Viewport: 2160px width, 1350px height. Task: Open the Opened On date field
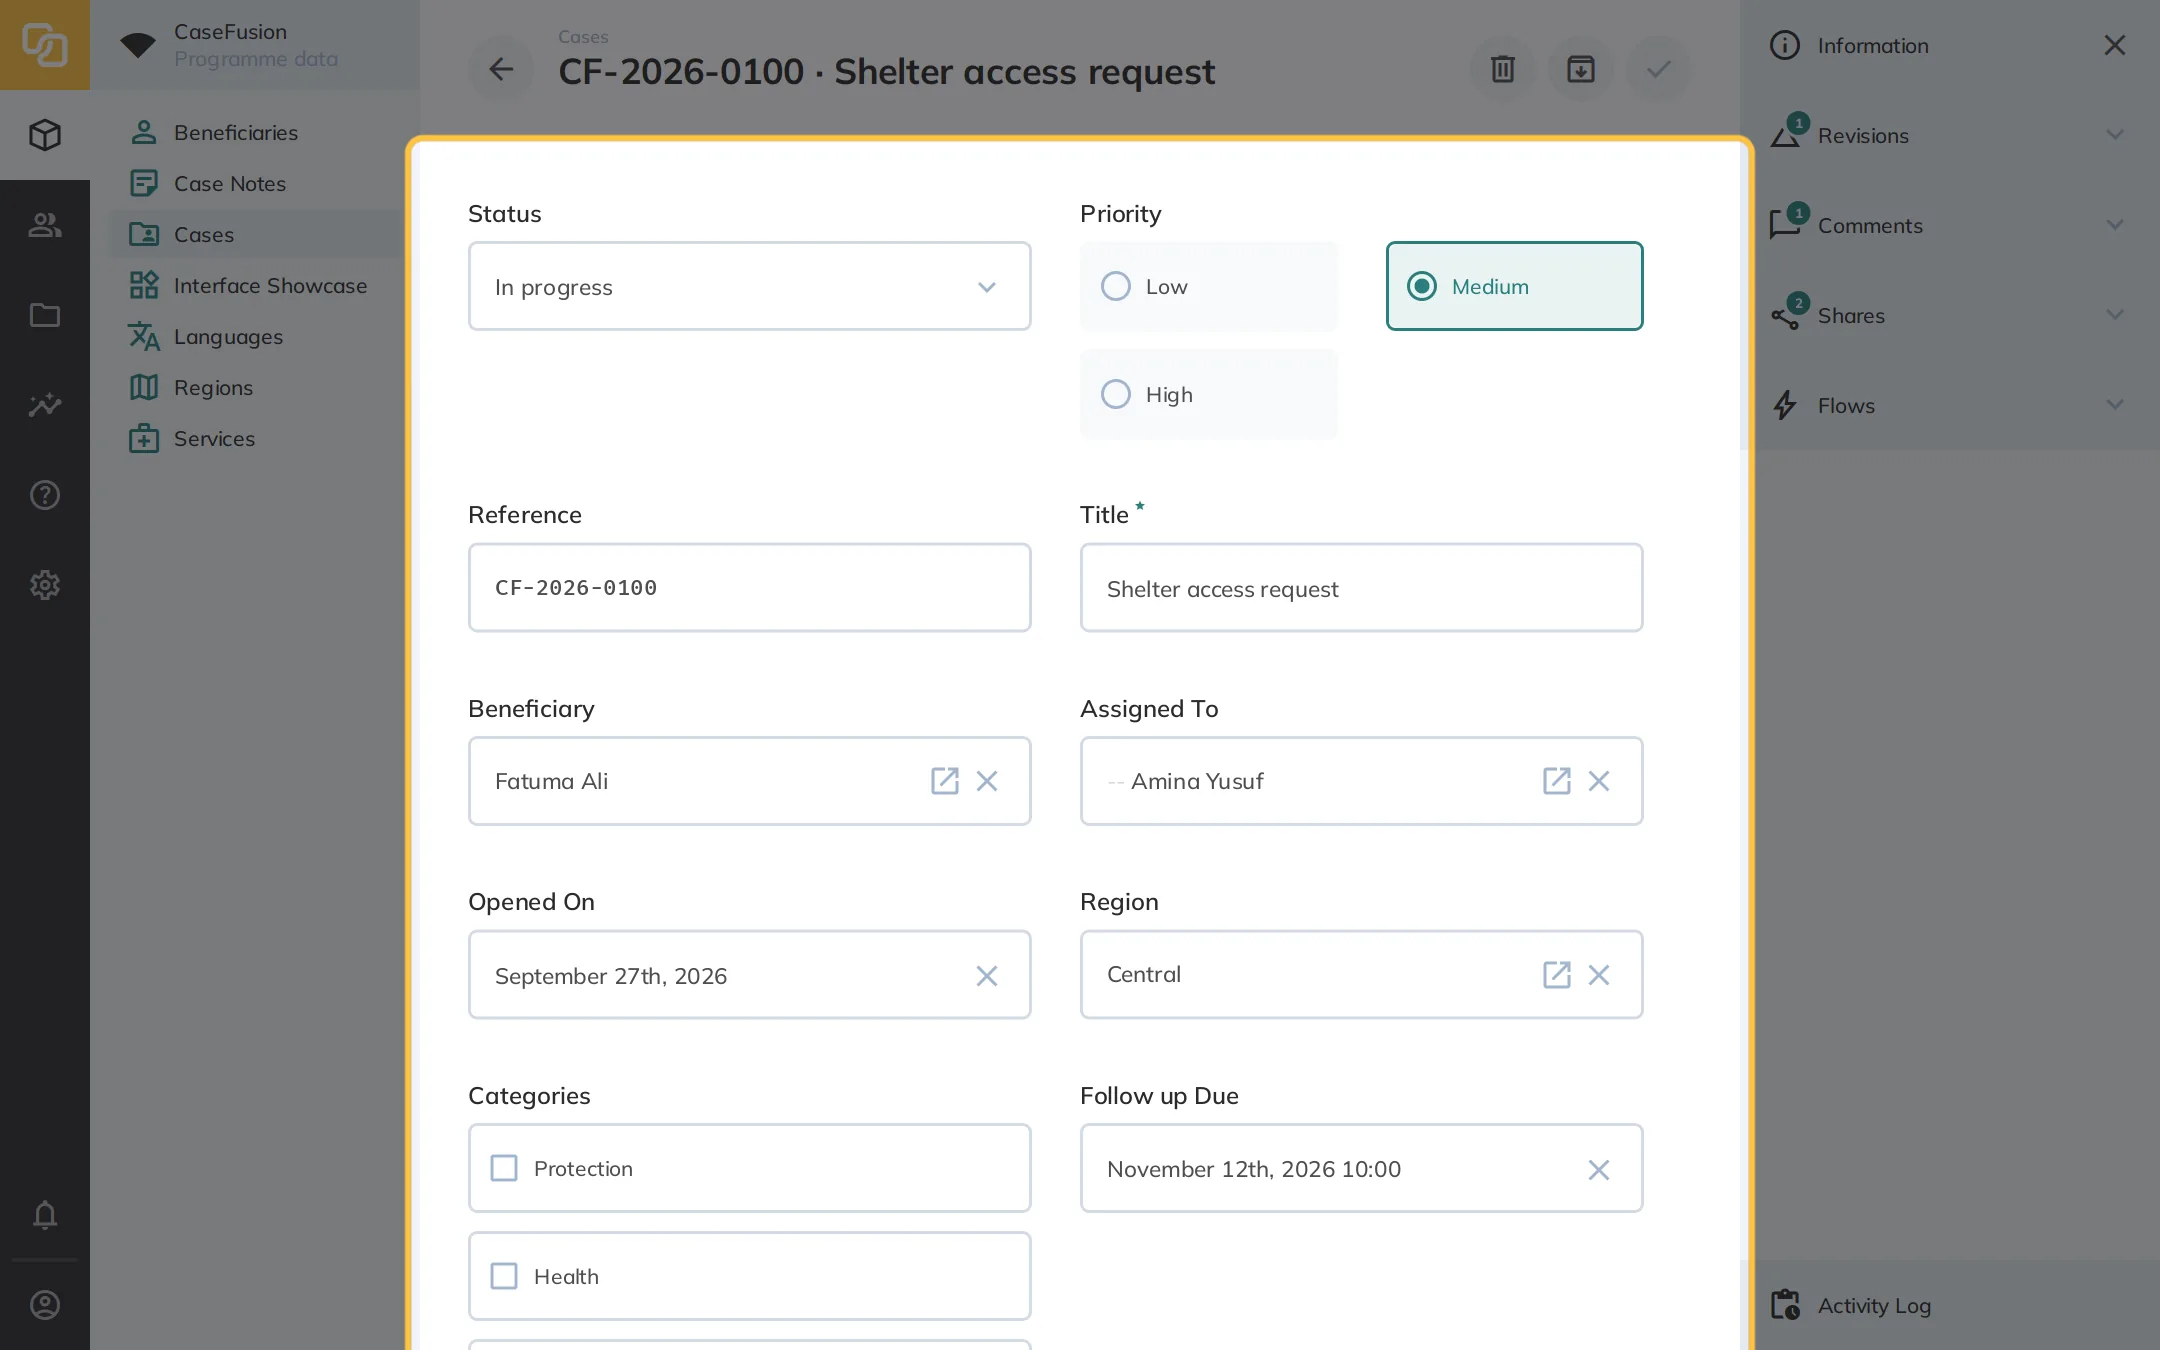pyautogui.click(x=749, y=975)
